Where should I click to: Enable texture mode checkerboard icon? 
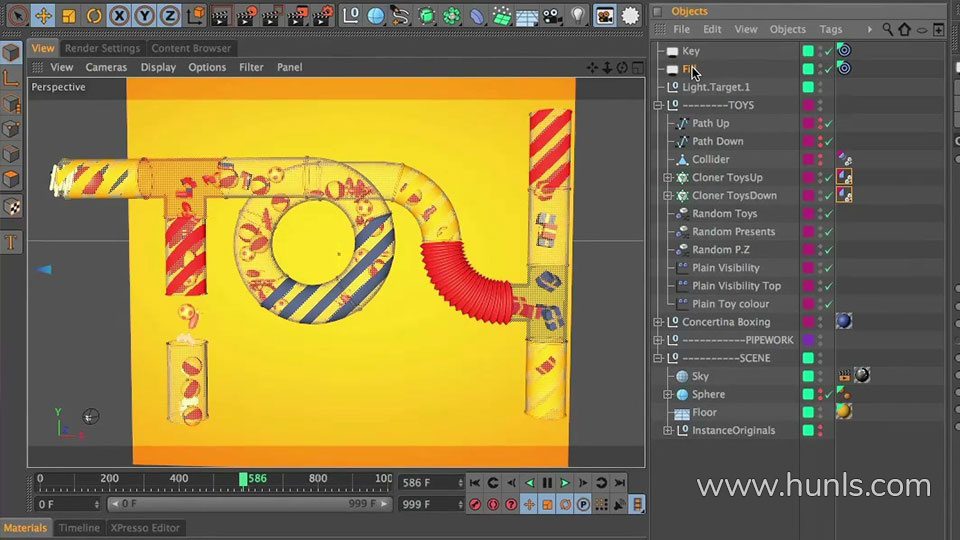coord(11,207)
